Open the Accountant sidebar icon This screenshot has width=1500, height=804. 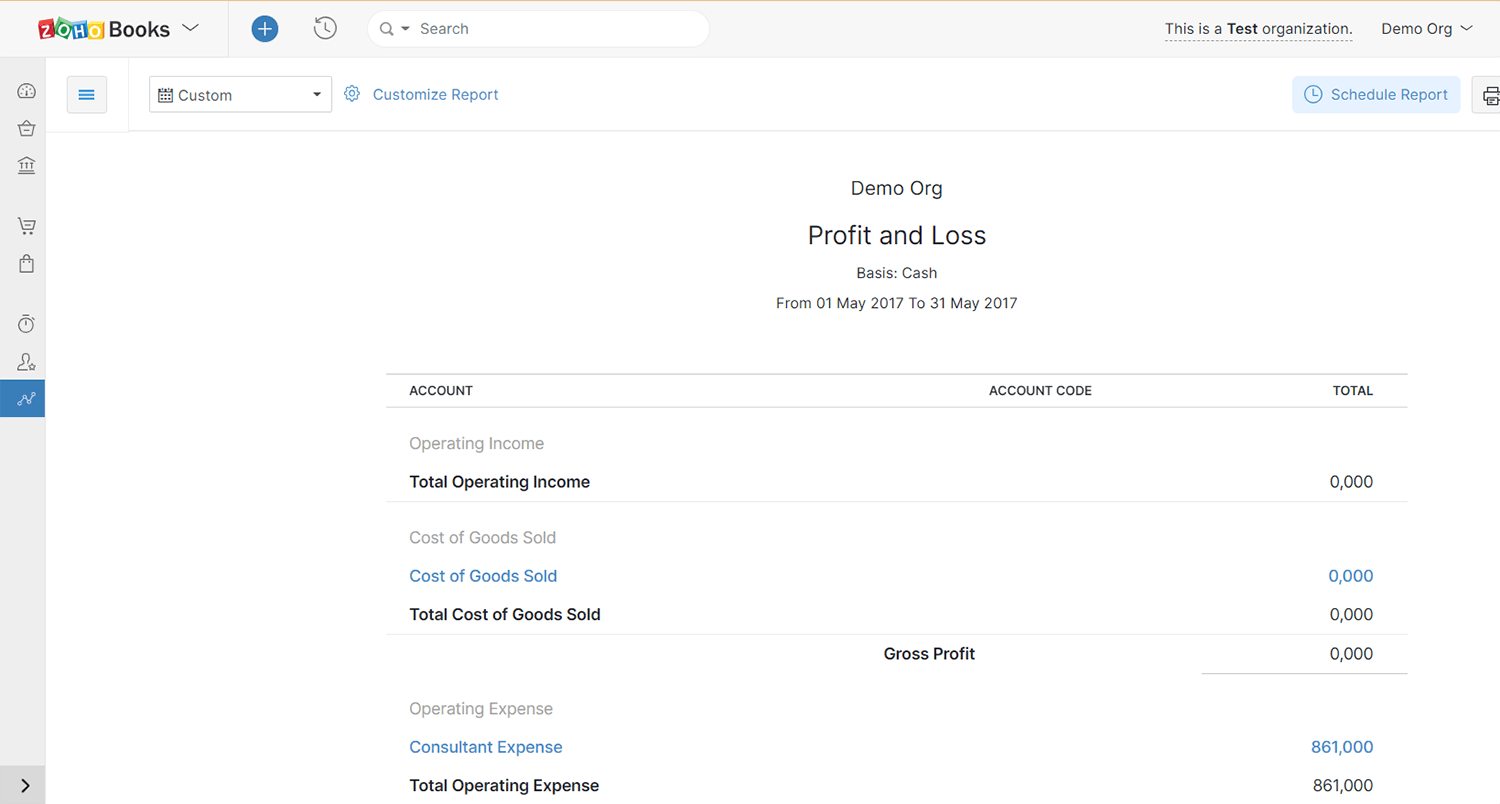point(27,362)
